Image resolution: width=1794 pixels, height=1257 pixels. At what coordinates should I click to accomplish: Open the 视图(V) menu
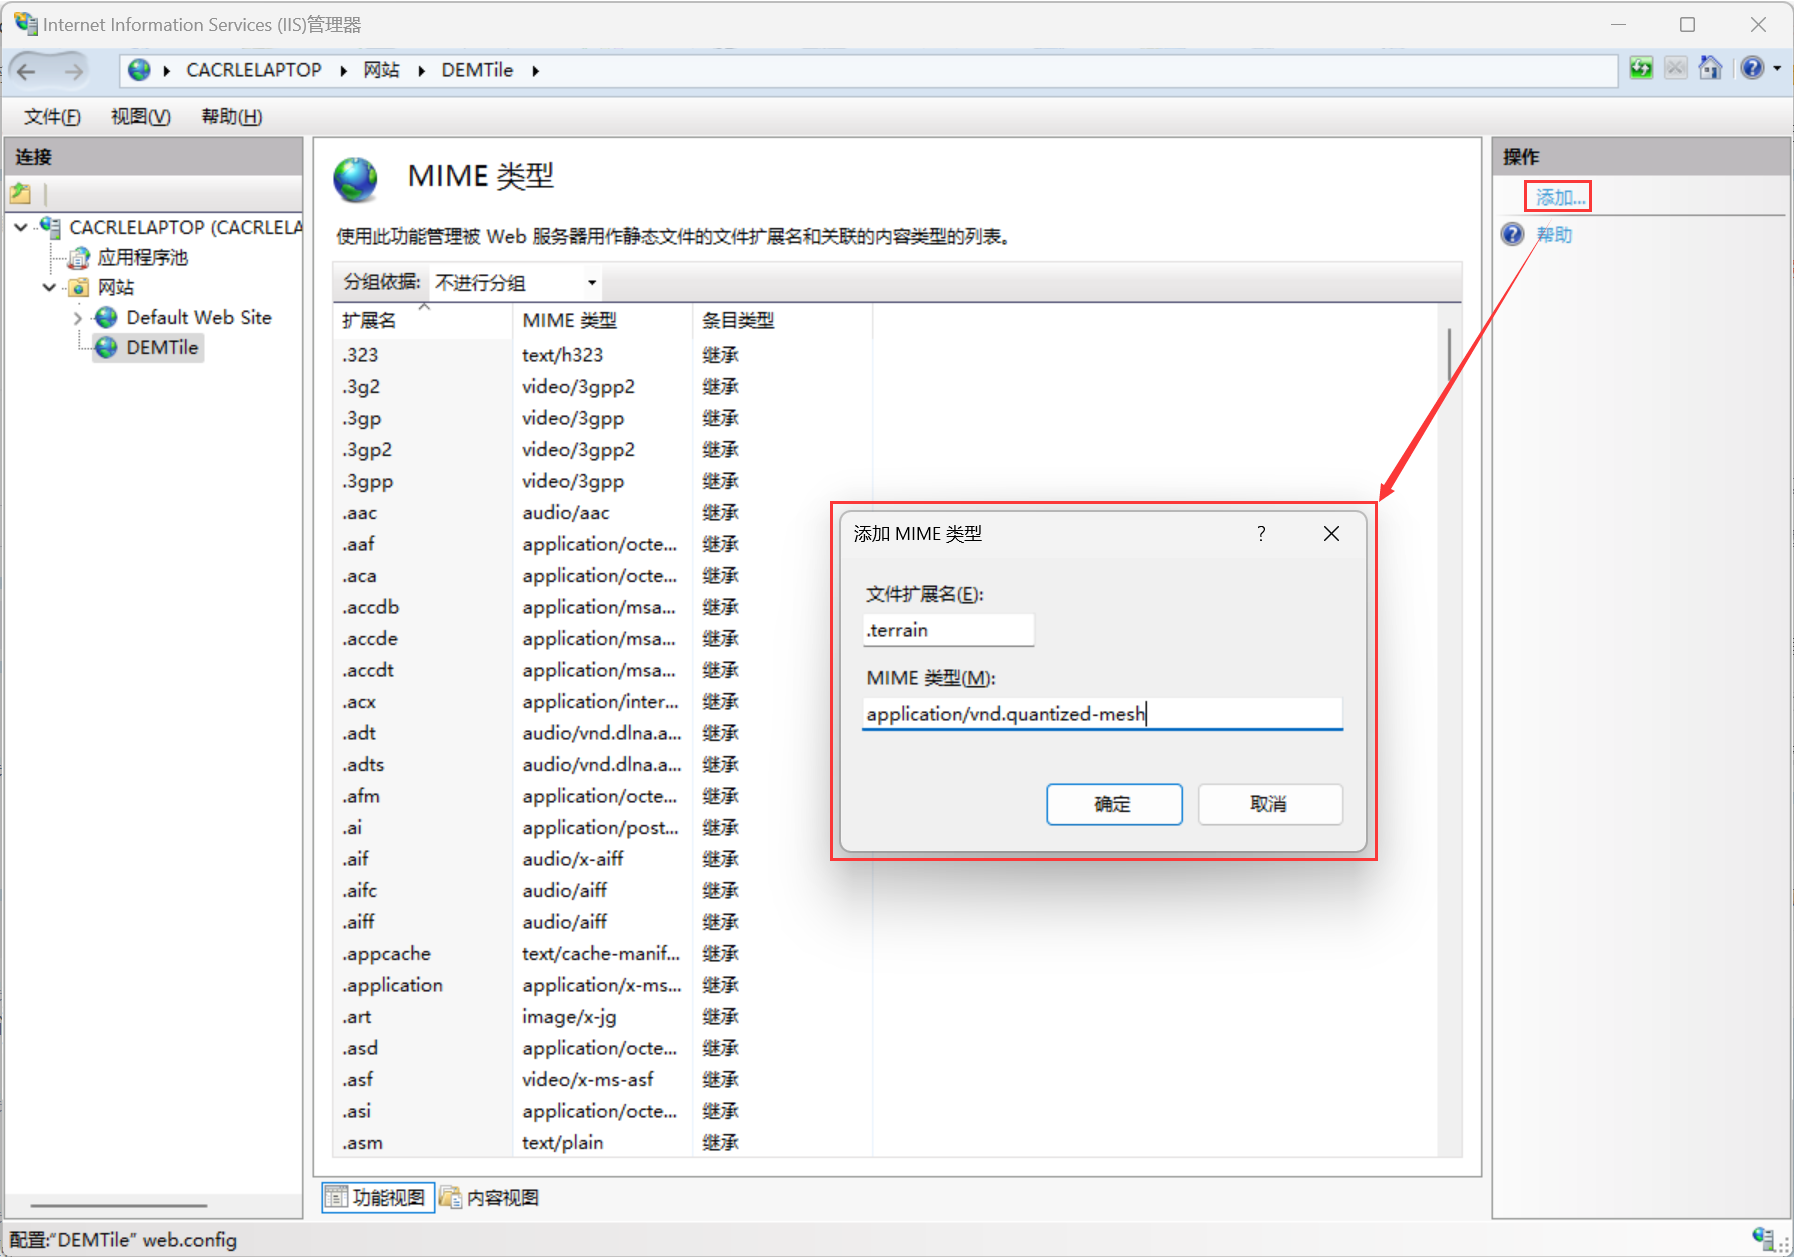141,117
